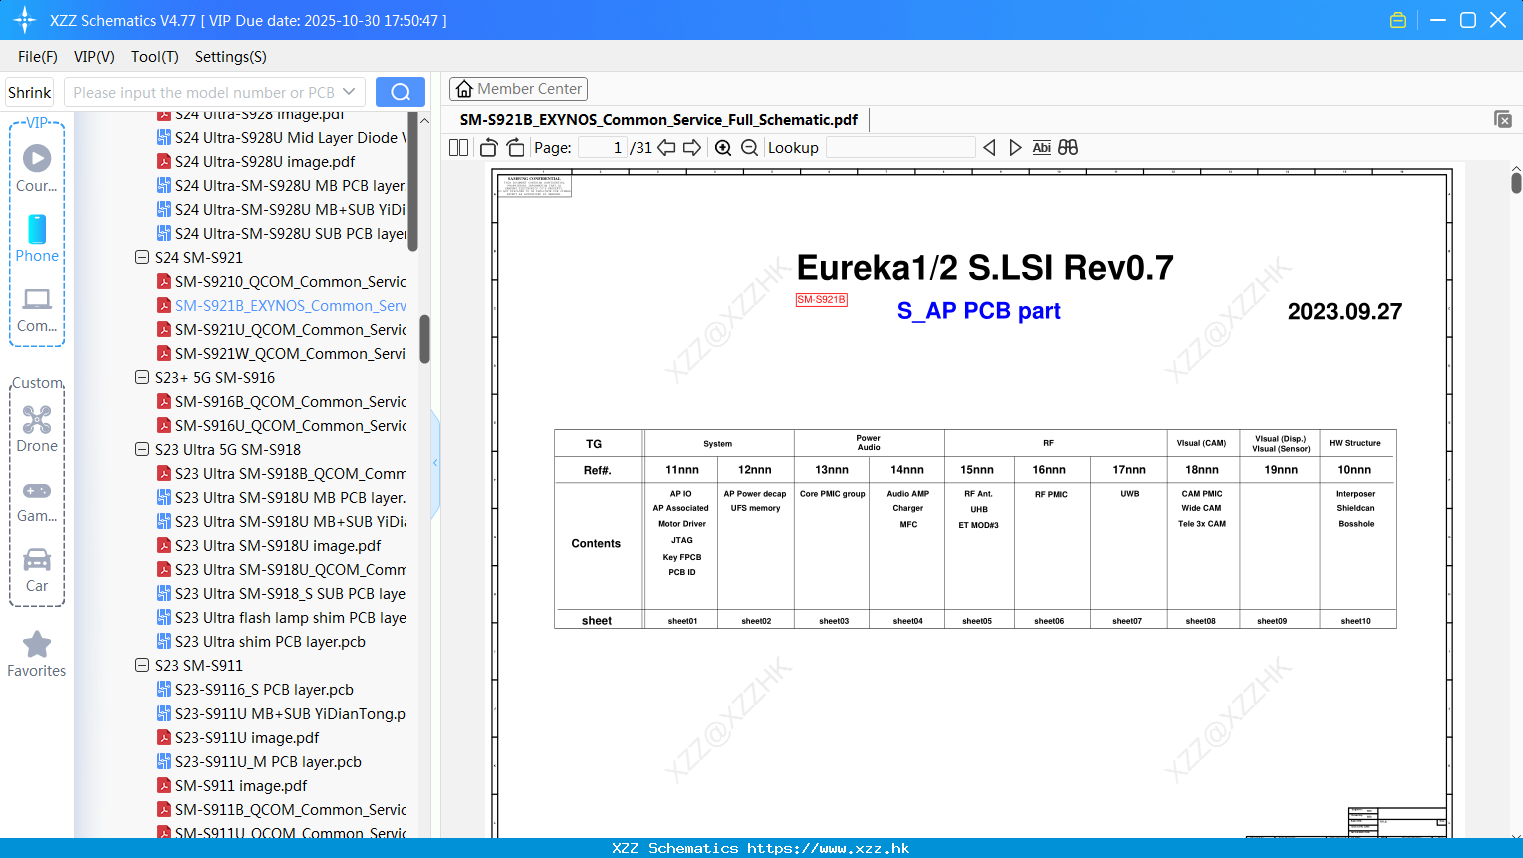Zoom out of the schematic
The width and height of the screenshot is (1523, 858).
click(749, 147)
